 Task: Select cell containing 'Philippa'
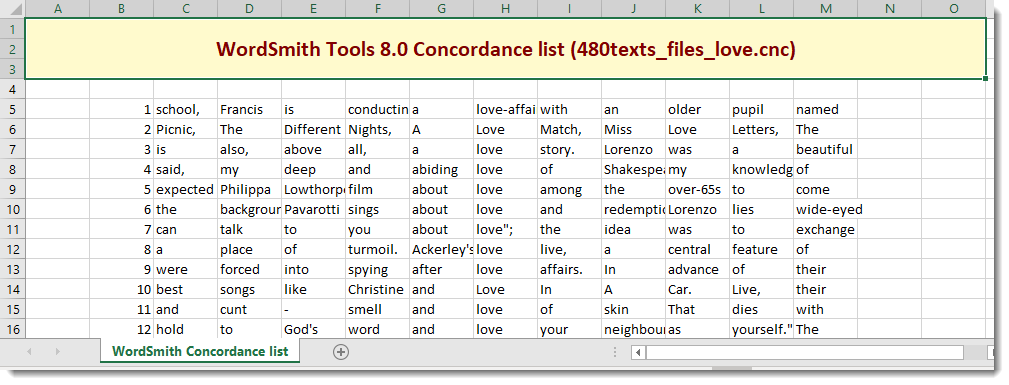(250, 189)
